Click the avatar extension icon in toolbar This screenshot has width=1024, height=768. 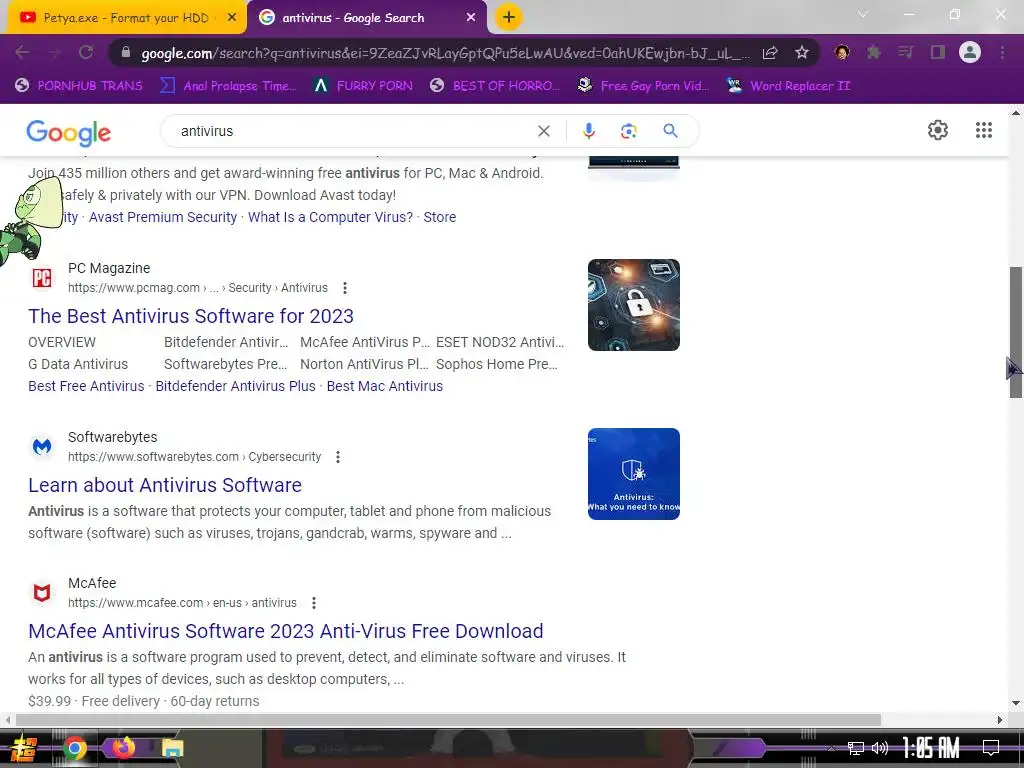pos(842,52)
